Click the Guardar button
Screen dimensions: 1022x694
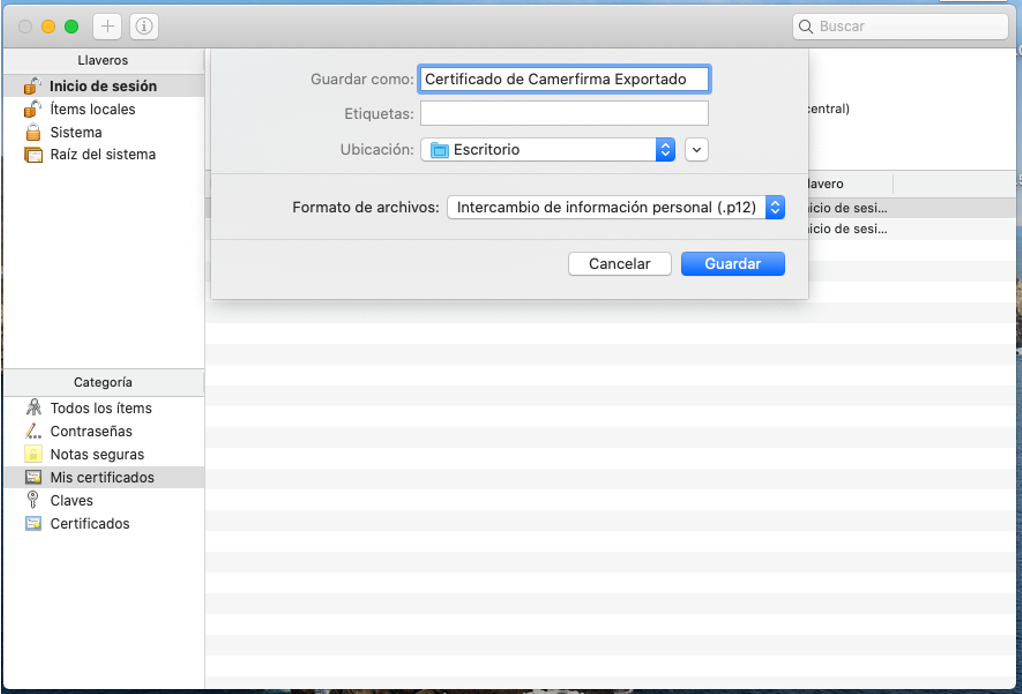[x=733, y=264]
